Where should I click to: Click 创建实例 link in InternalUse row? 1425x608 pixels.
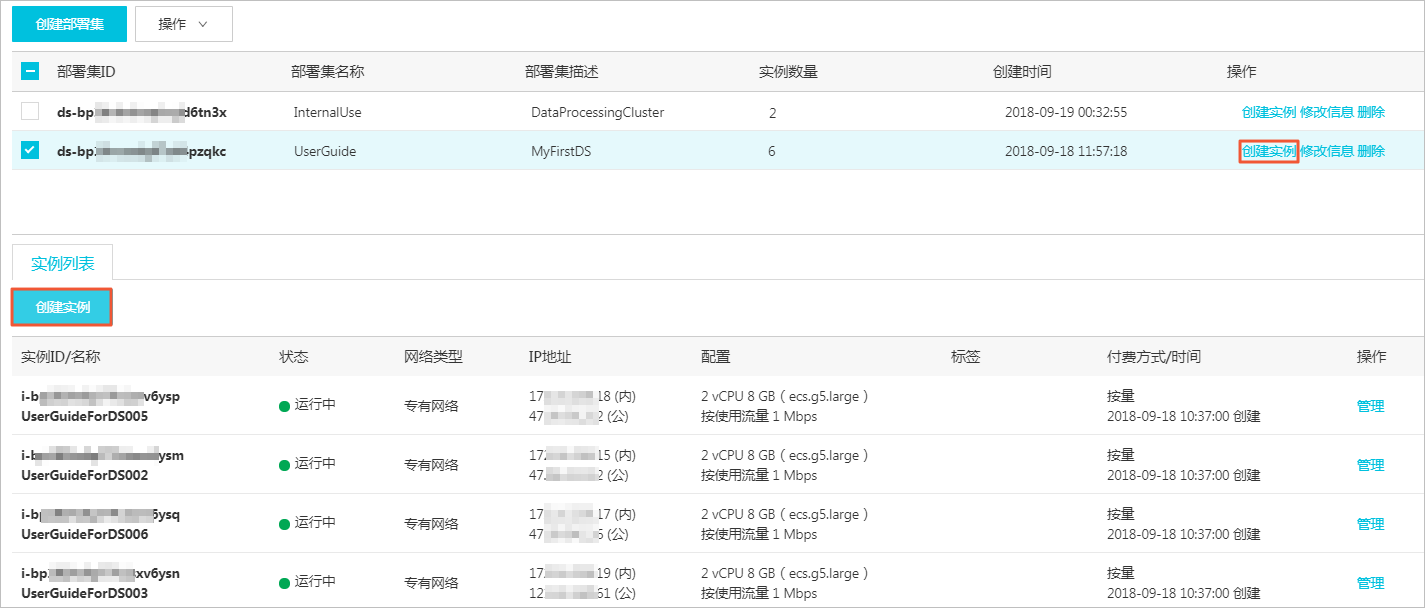[x=1269, y=112]
